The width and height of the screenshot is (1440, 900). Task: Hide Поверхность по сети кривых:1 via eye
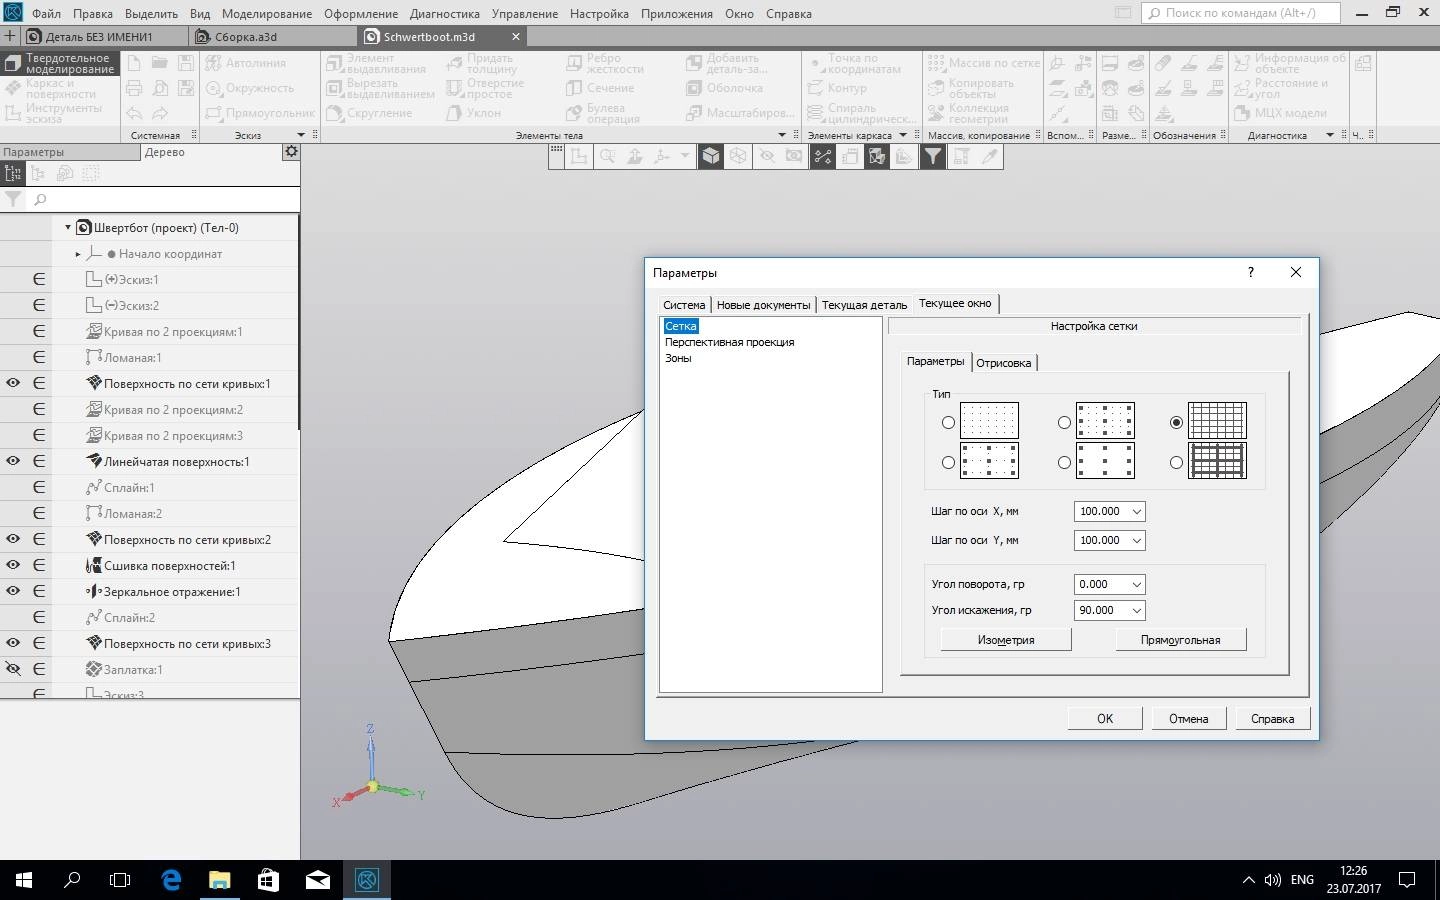(x=13, y=383)
